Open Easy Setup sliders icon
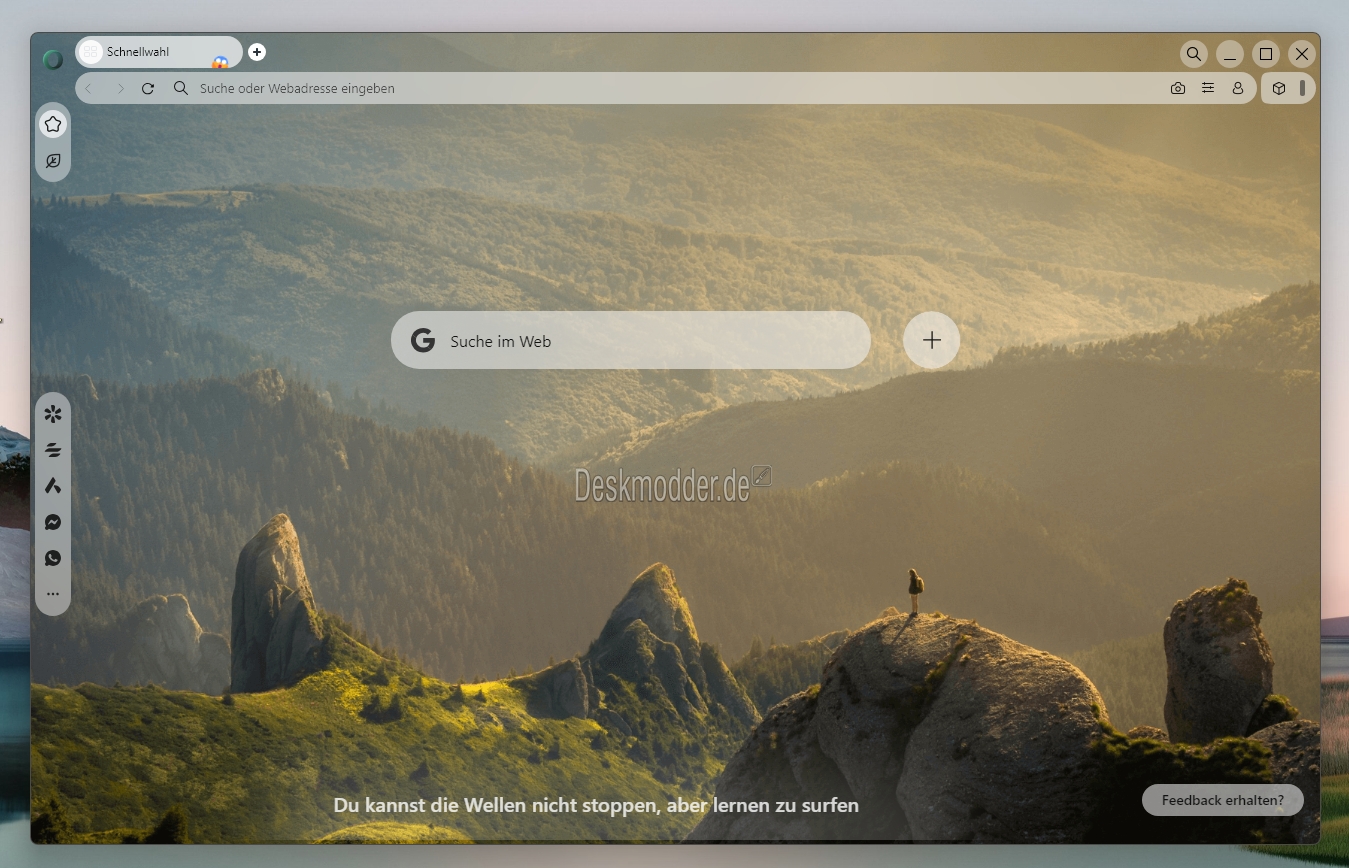This screenshot has height=868, width=1349. point(1208,88)
